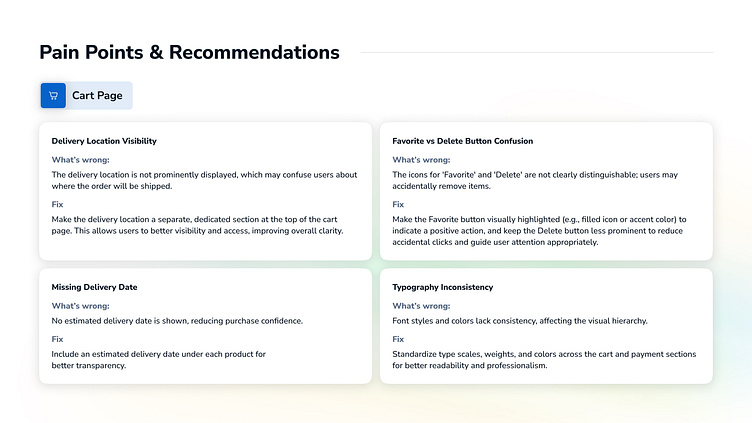Open the Delivery Location Visibility heading

click(104, 141)
